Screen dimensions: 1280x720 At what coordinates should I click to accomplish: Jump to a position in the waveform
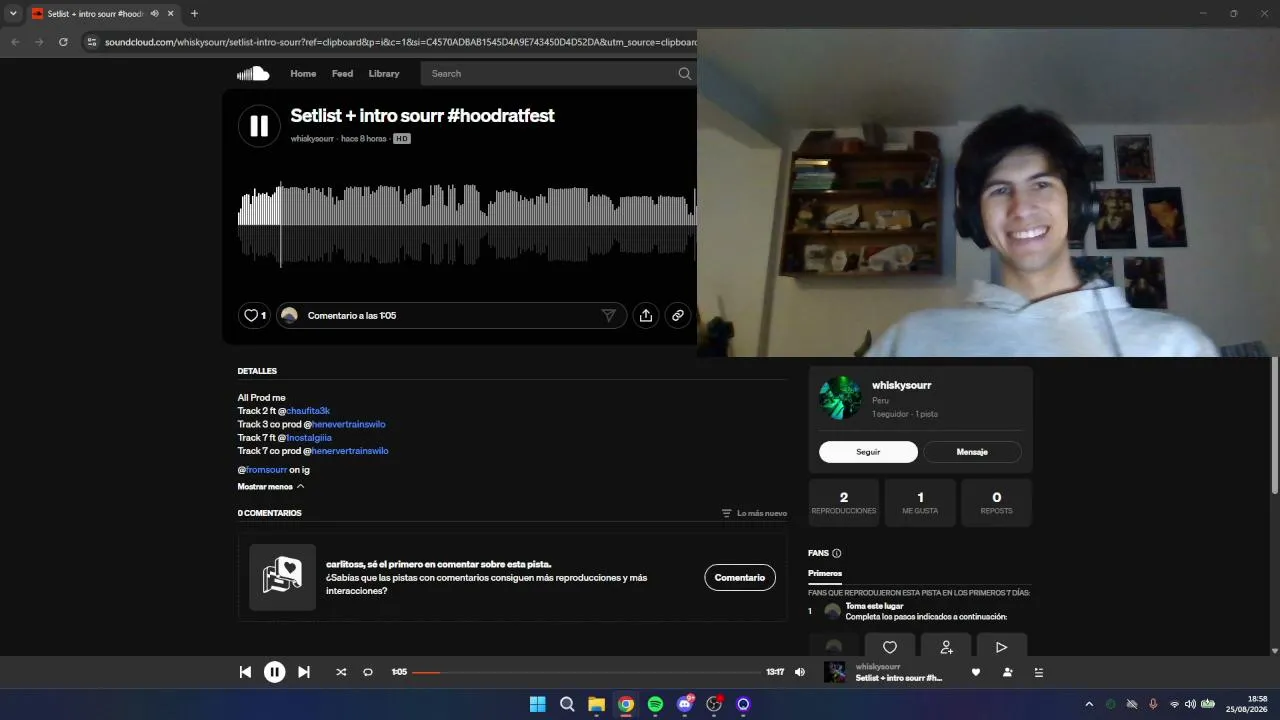(x=467, y=225)
